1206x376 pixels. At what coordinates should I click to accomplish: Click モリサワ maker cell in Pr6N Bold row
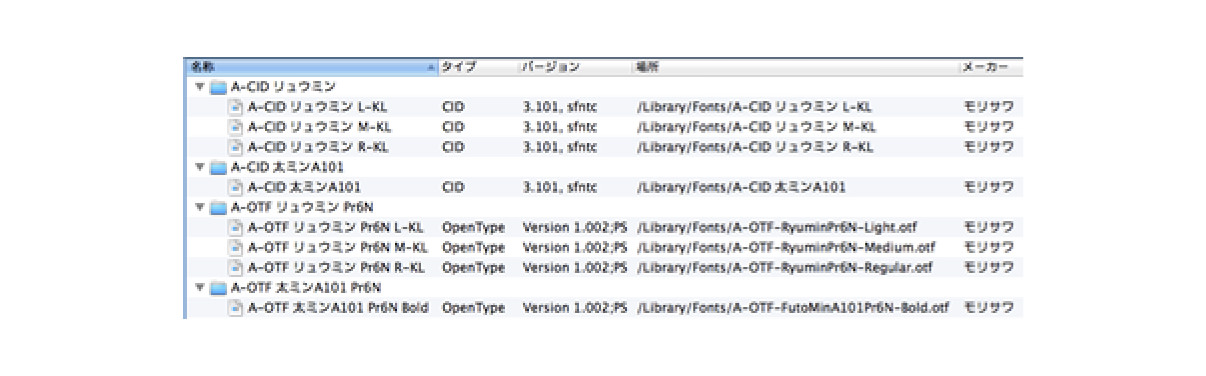[988, 308]
